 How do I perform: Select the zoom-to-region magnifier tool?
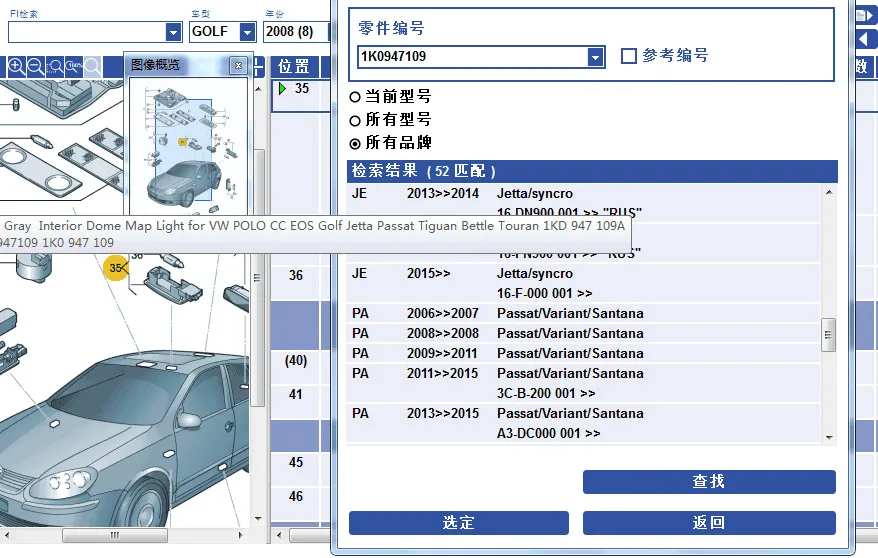click(x=55, y=67)
